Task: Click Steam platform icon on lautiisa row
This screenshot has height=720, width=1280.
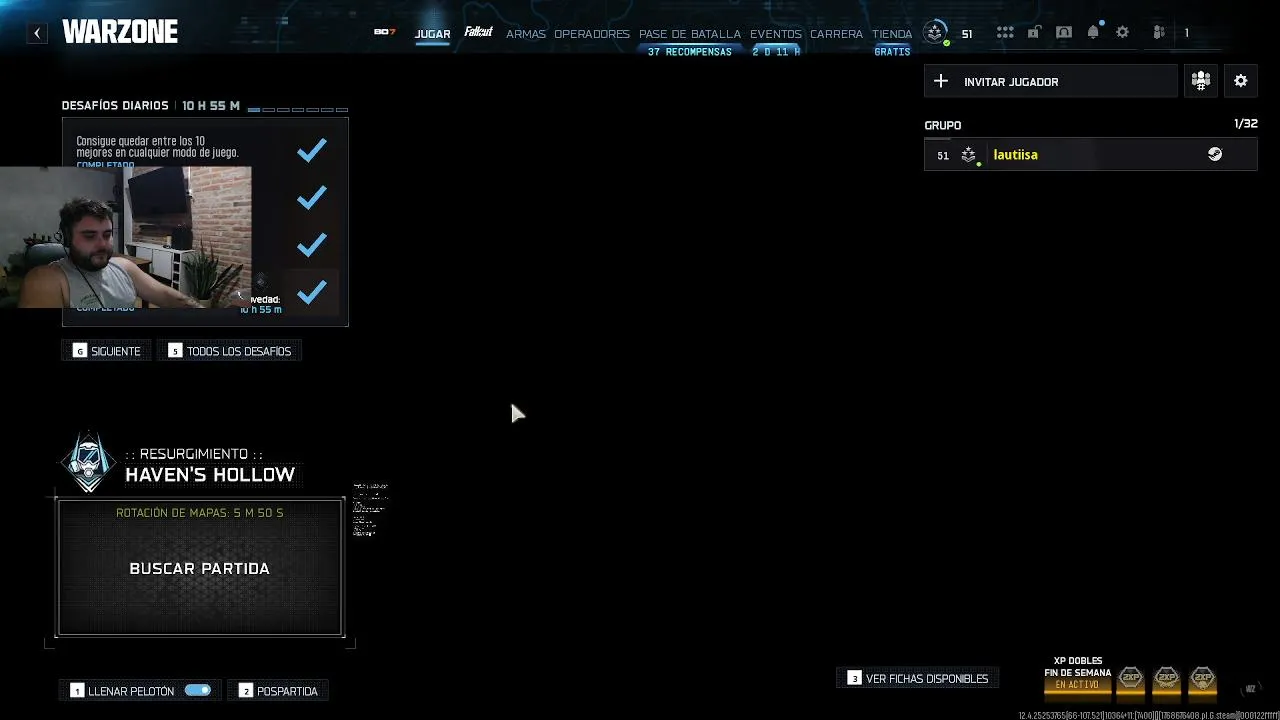Action: [1215, 154]
